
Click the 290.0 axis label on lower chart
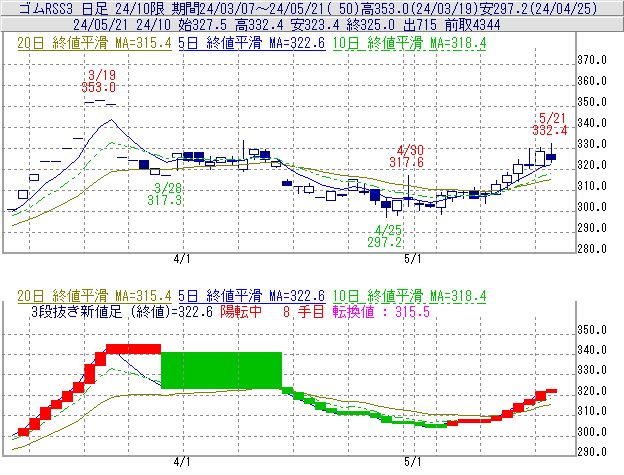tap(592, 452)
